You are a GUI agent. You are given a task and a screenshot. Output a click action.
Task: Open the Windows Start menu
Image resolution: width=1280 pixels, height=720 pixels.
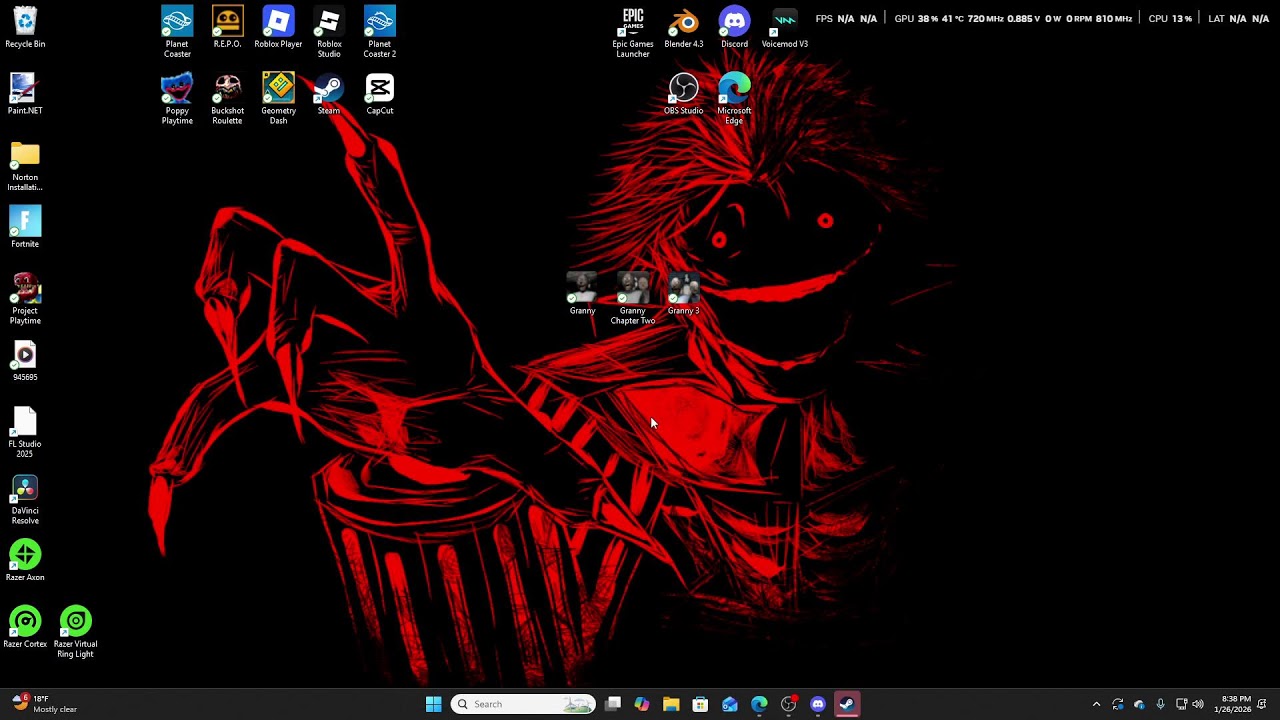433,704
